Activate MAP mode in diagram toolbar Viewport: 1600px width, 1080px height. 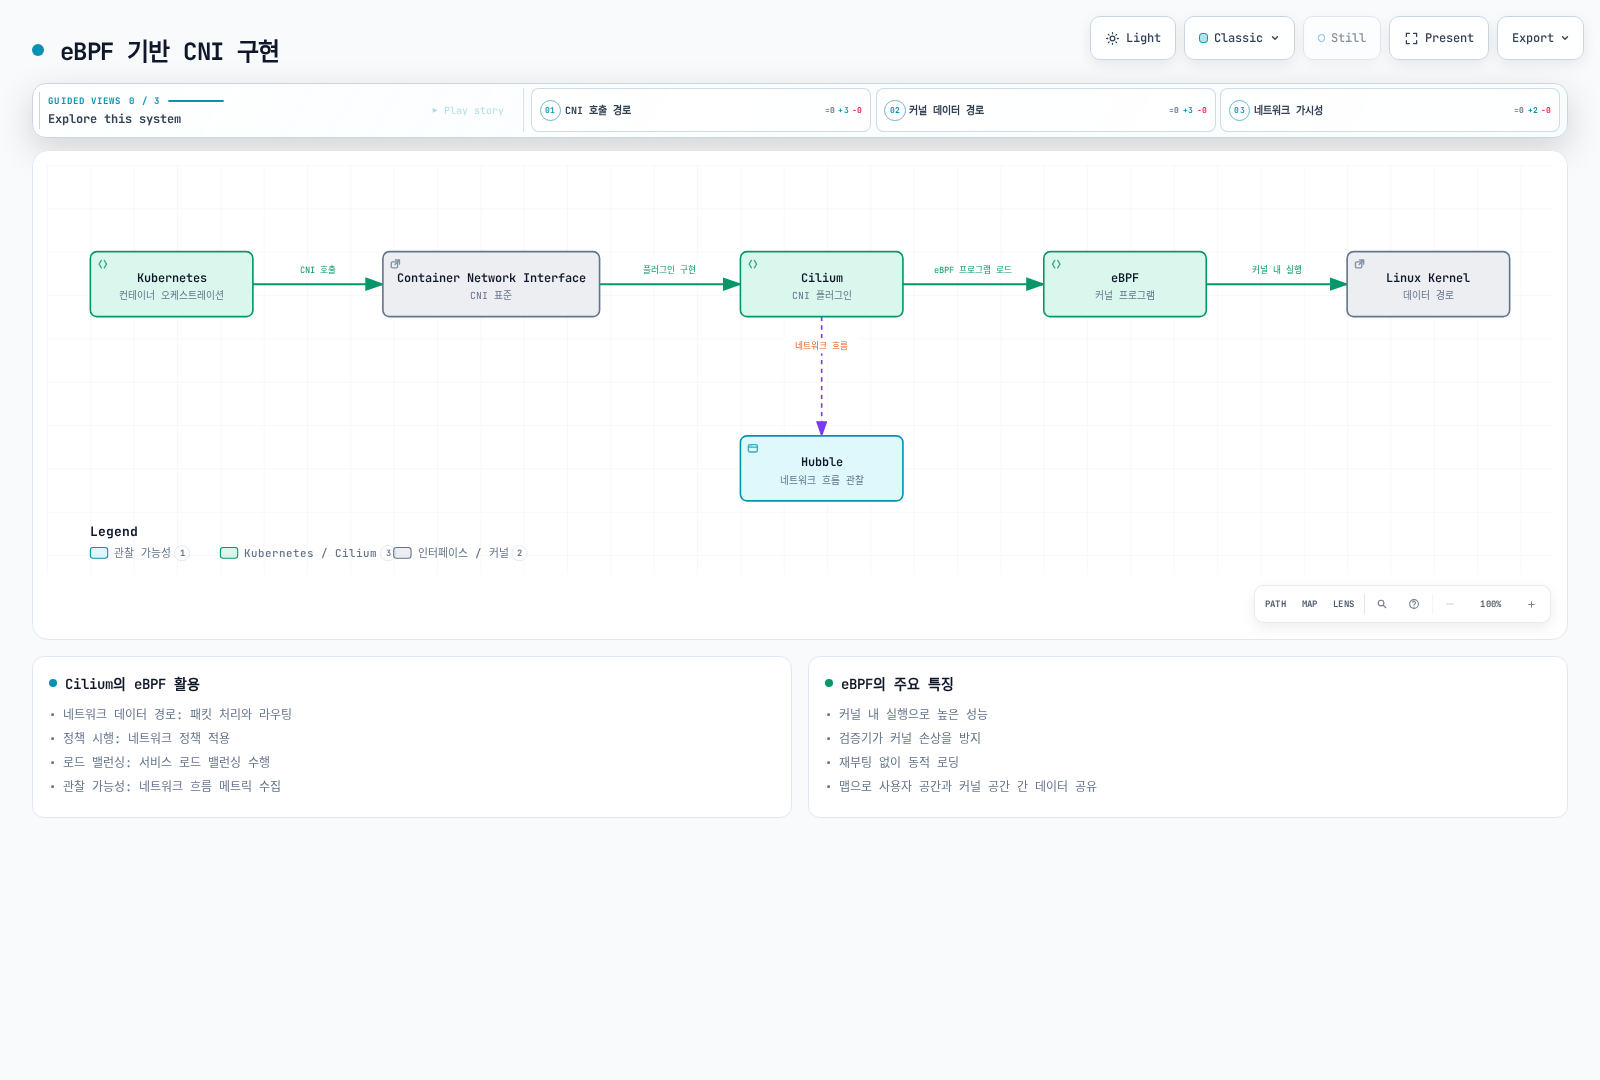[x=1310, y=604]
